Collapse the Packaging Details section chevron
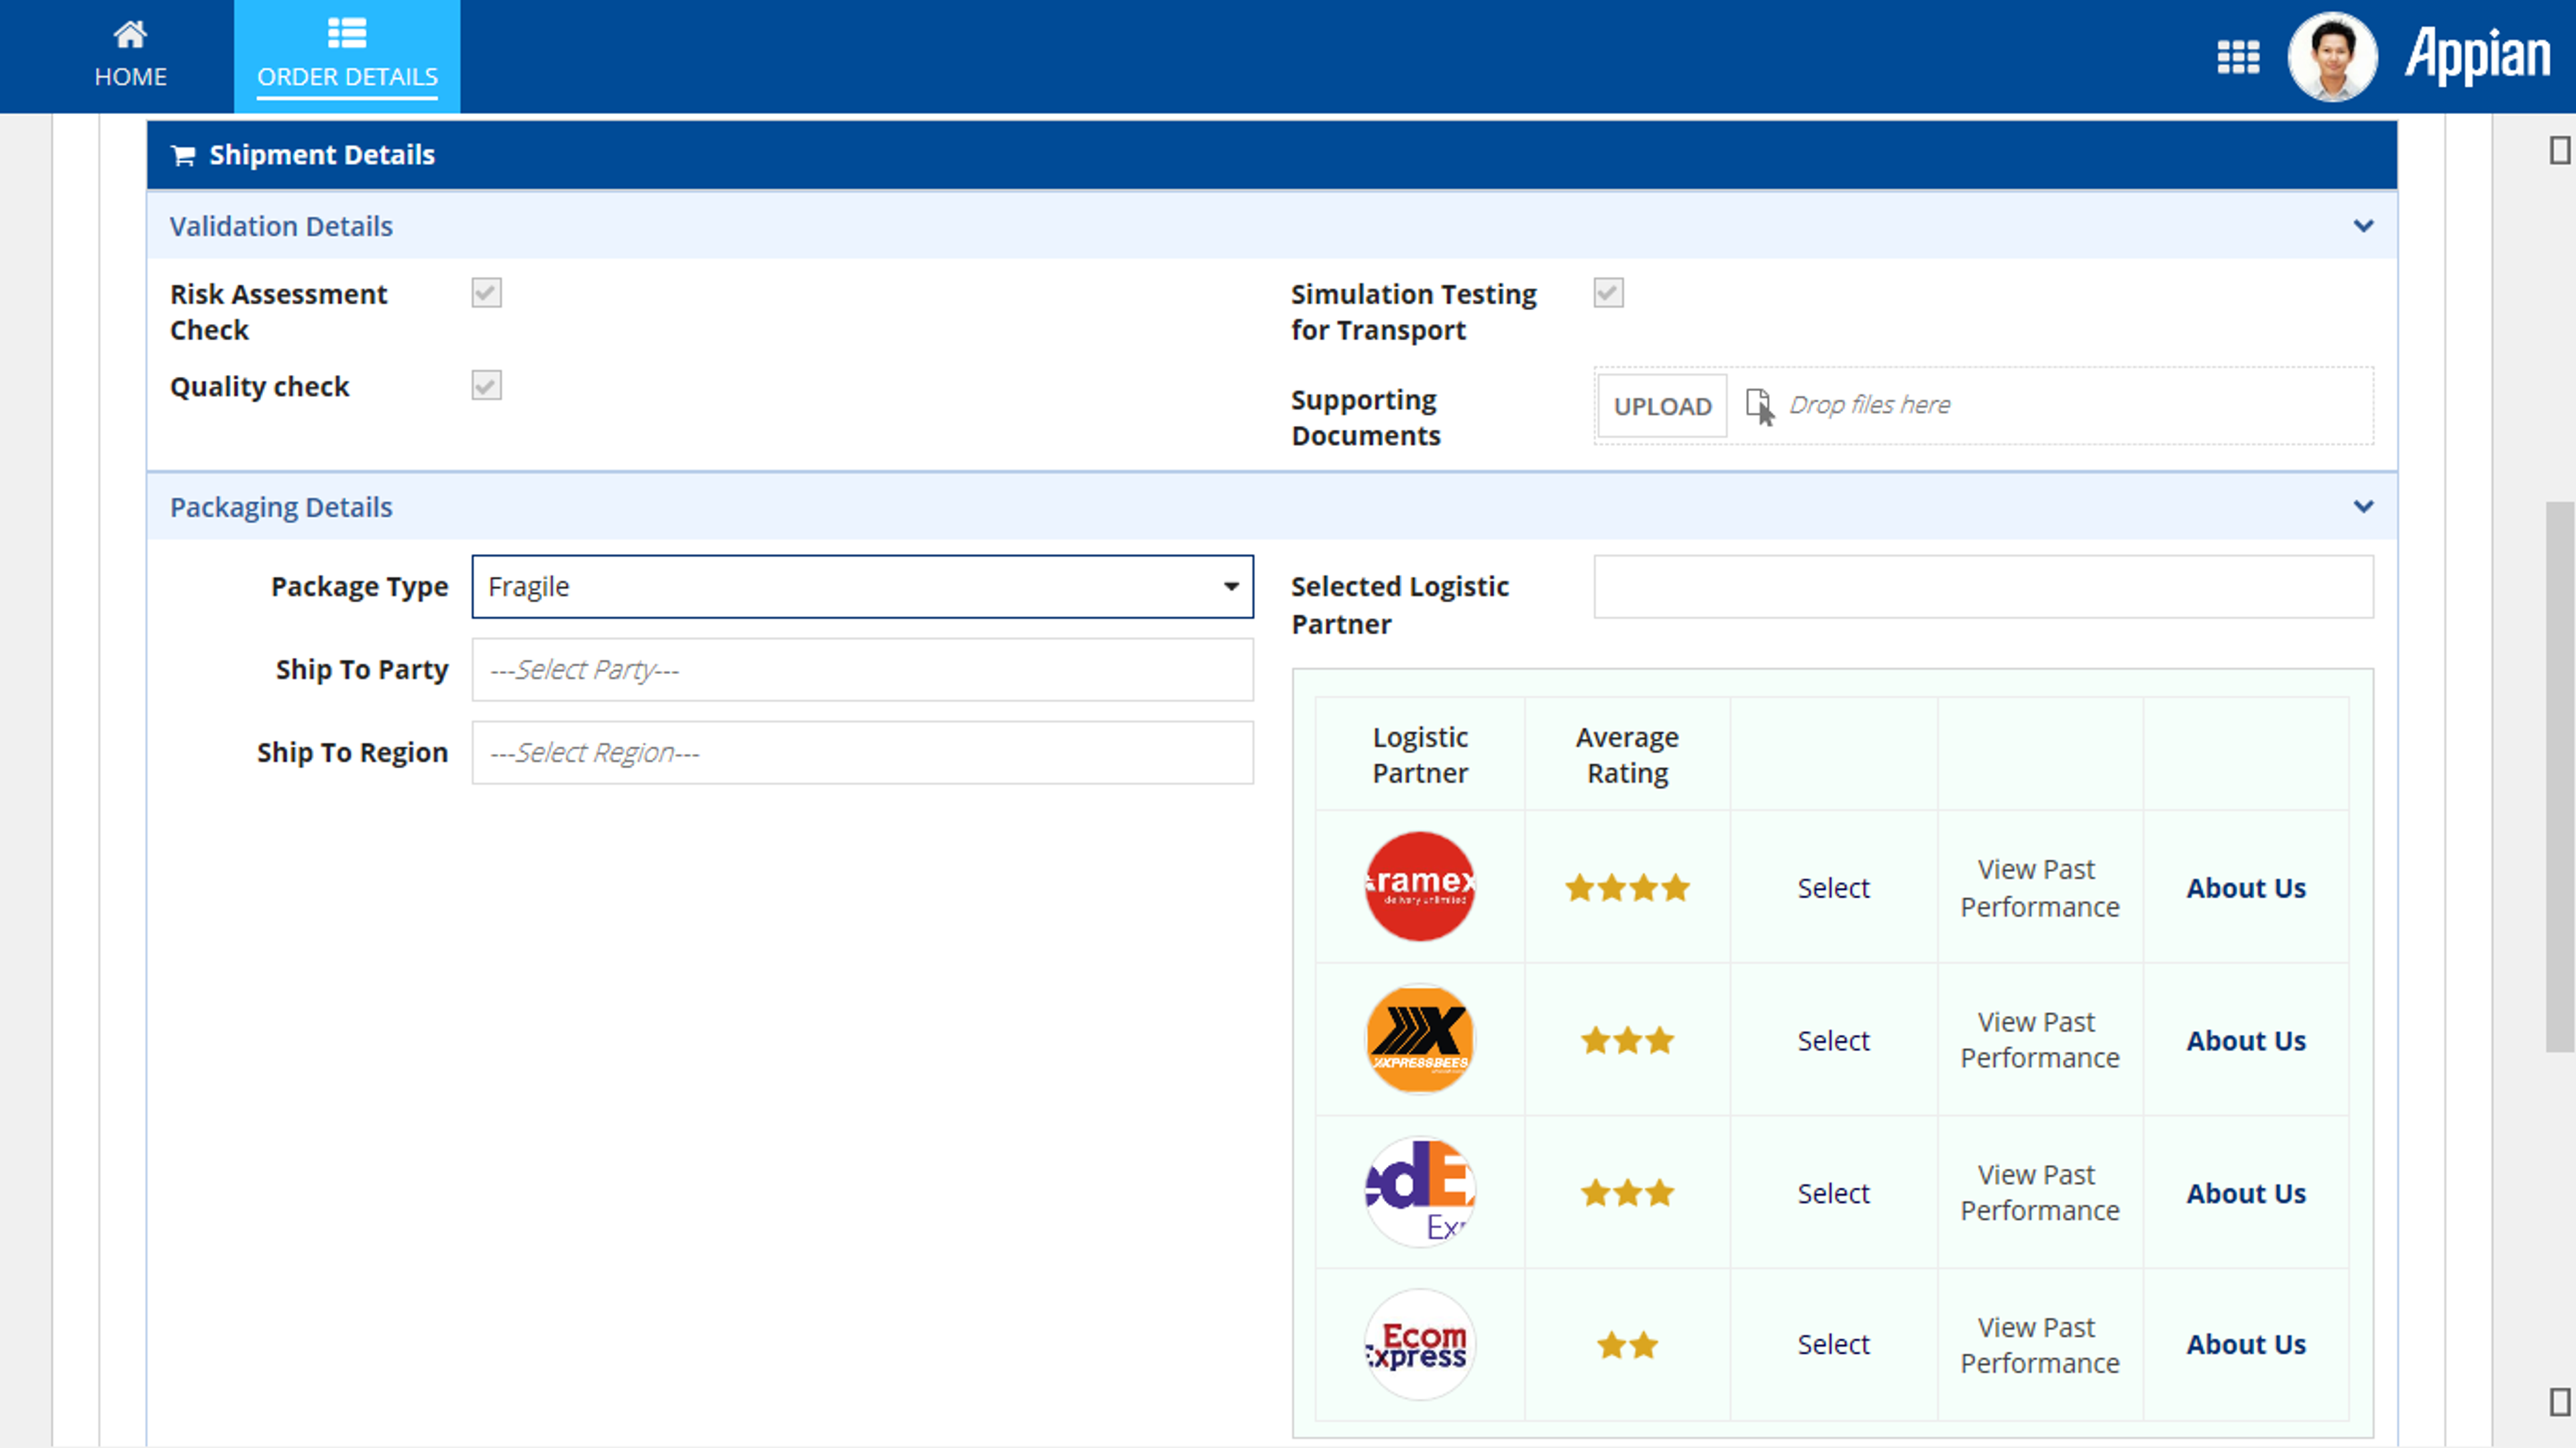Image resolution: width=2576 pixels, height=1448 pixels. [x=2363, y=507]
